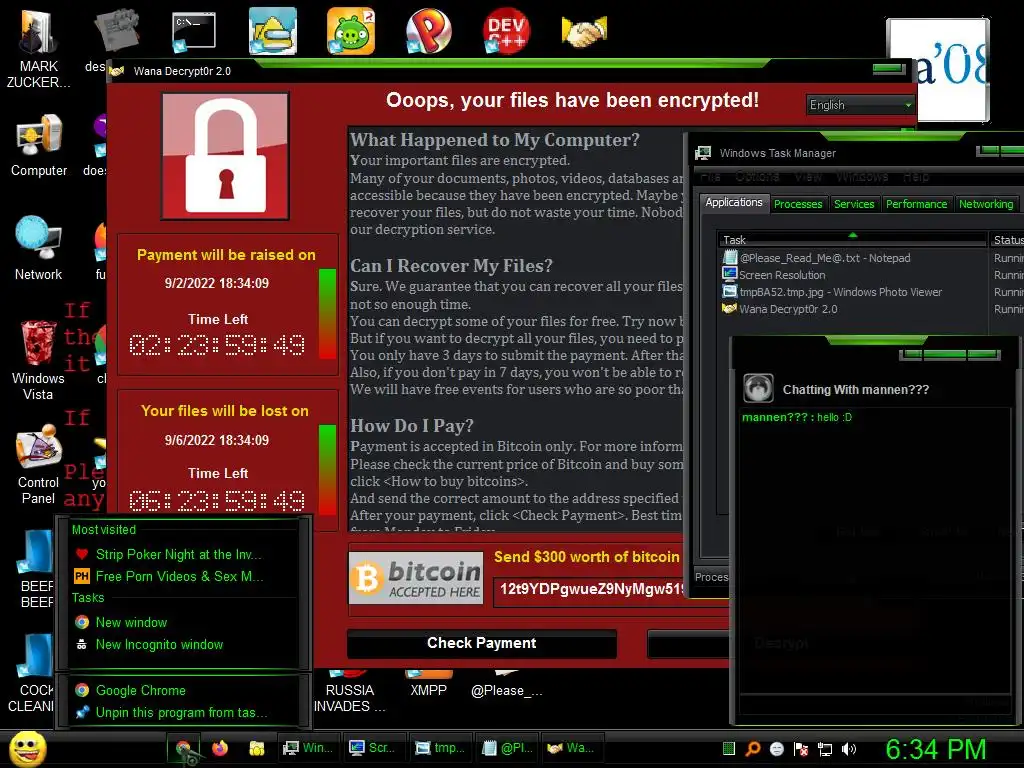
Task: Launch Firefox from the taskbar
Action: [x=220, y=748]
